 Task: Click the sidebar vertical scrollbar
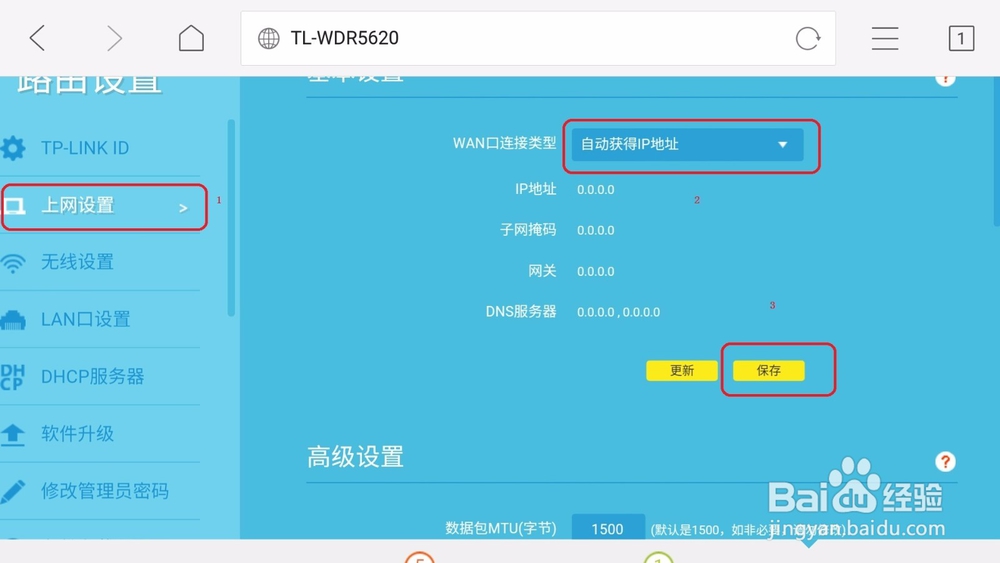point(231,217)
